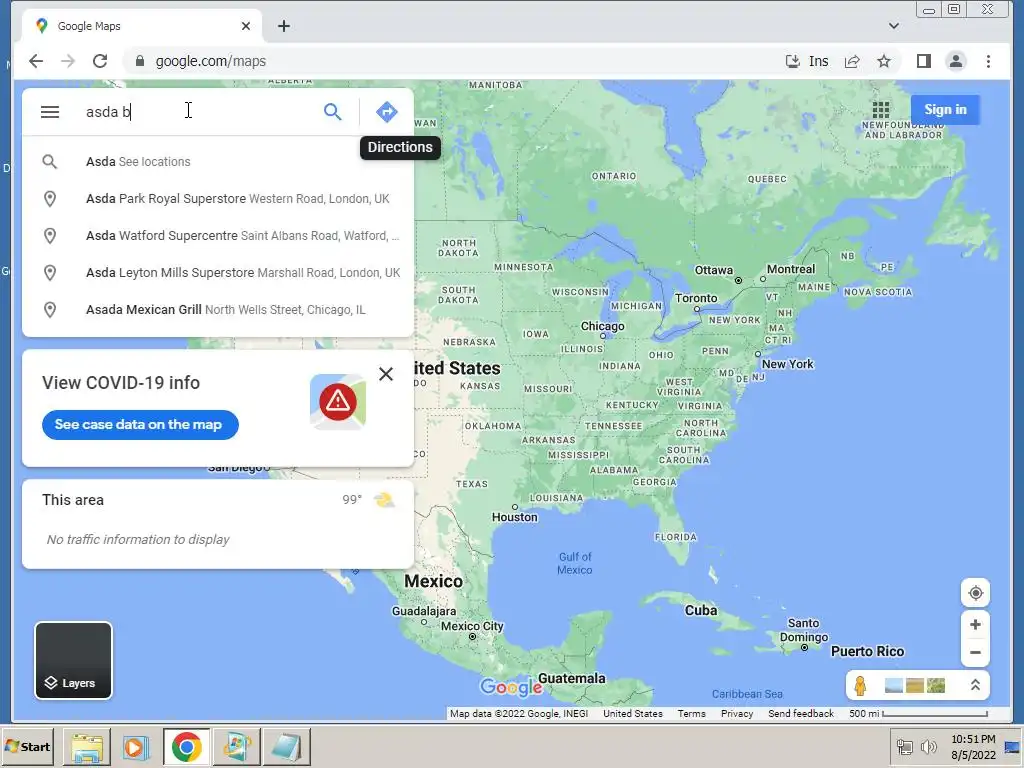1024x768 pixels.
Task: Zoom out with the minus button
Action: 975,652
